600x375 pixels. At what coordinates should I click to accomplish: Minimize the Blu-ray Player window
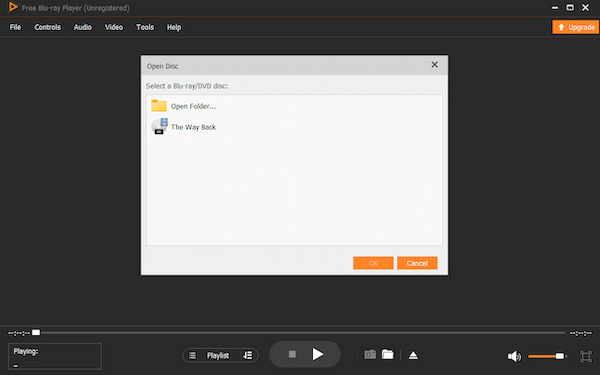[555, 8]
